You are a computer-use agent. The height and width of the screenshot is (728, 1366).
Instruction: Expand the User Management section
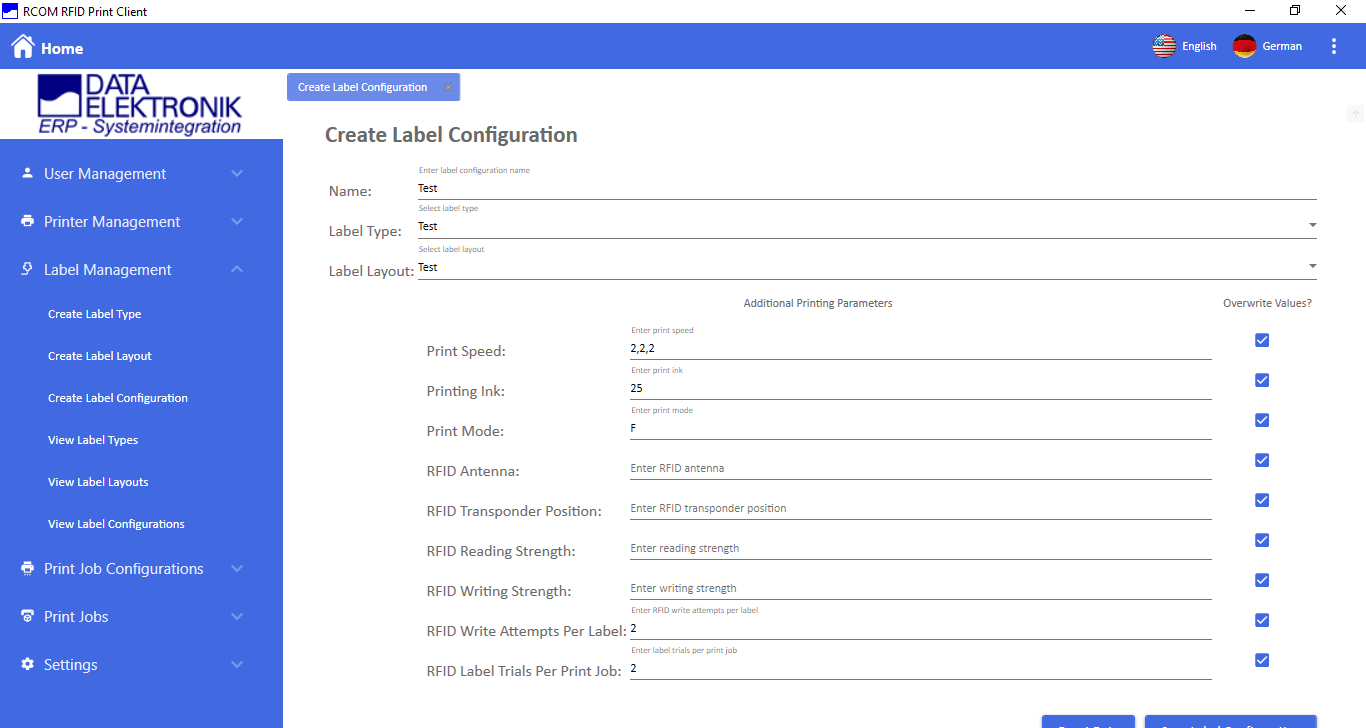coord(237,173)
